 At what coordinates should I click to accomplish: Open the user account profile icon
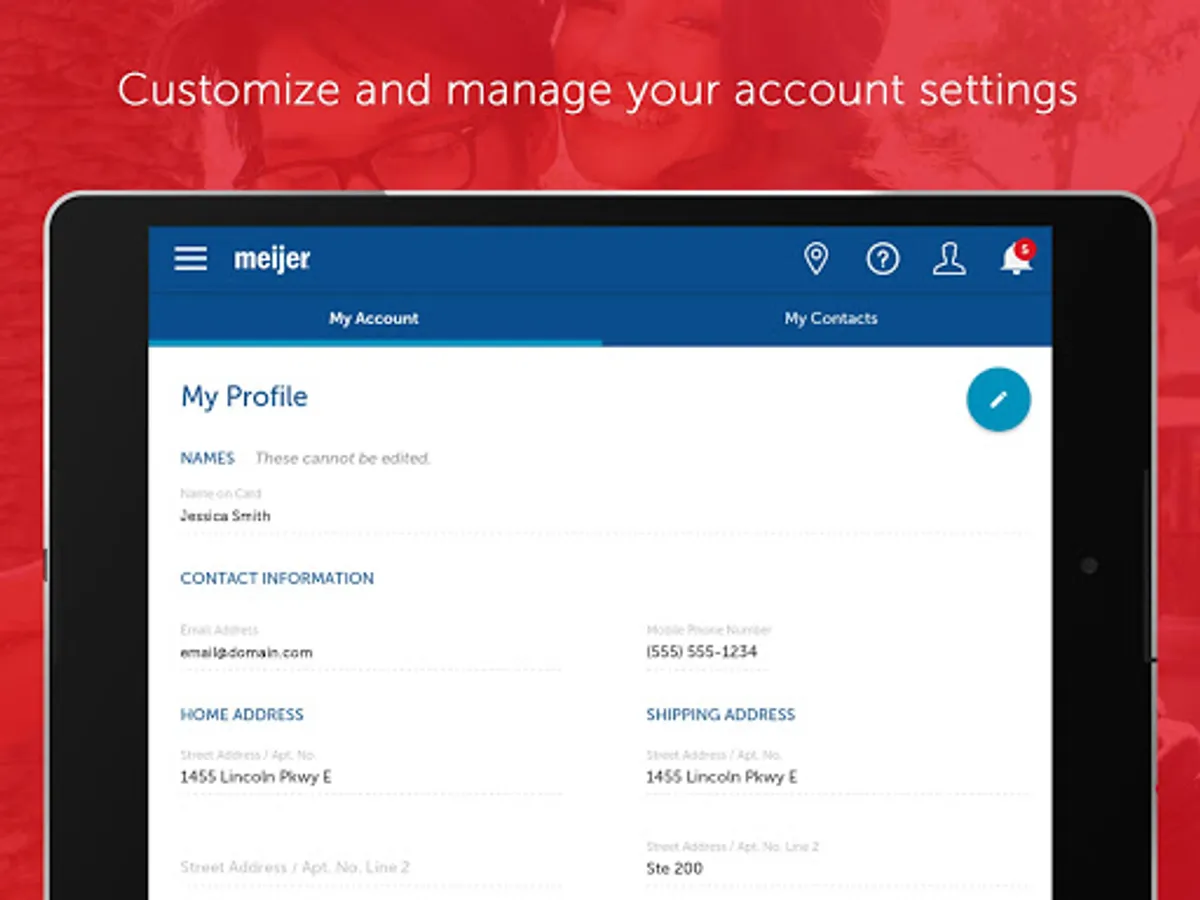click(x=949, y=259)
